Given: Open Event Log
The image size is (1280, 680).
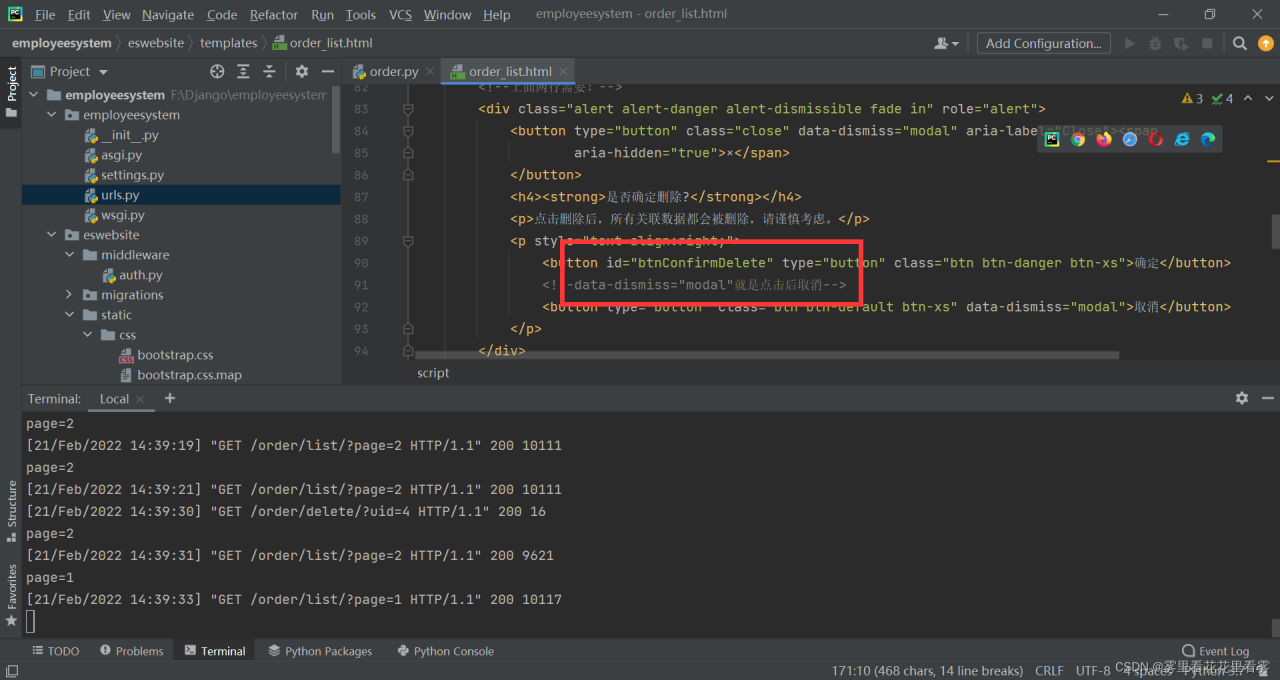Looking at the screenshot, I should click(x=1215, y=651).
